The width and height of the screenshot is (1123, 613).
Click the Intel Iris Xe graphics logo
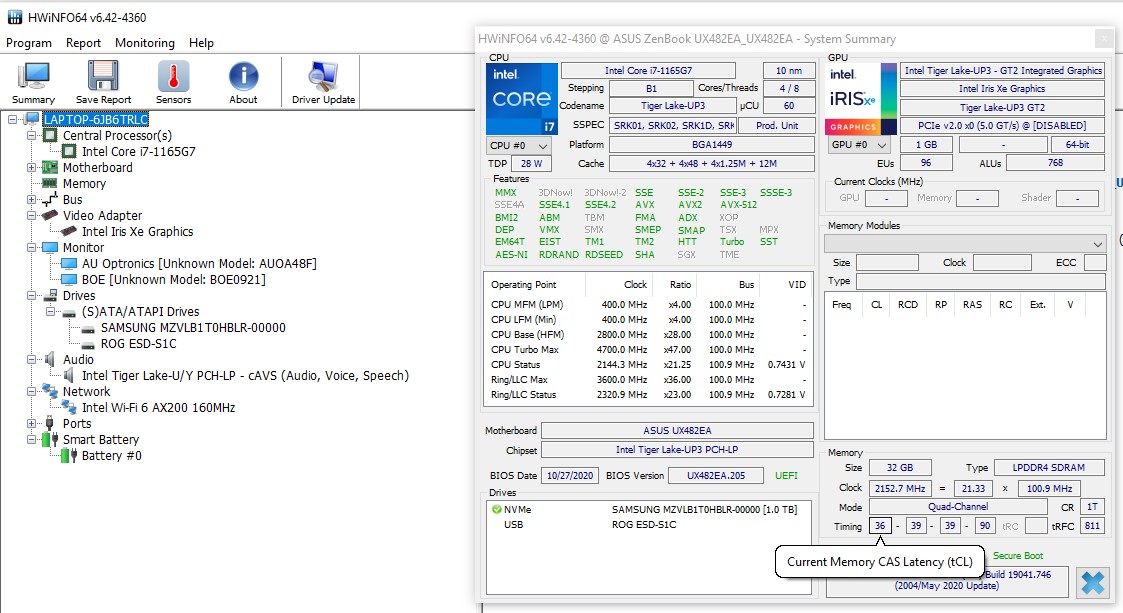point(862,99)
